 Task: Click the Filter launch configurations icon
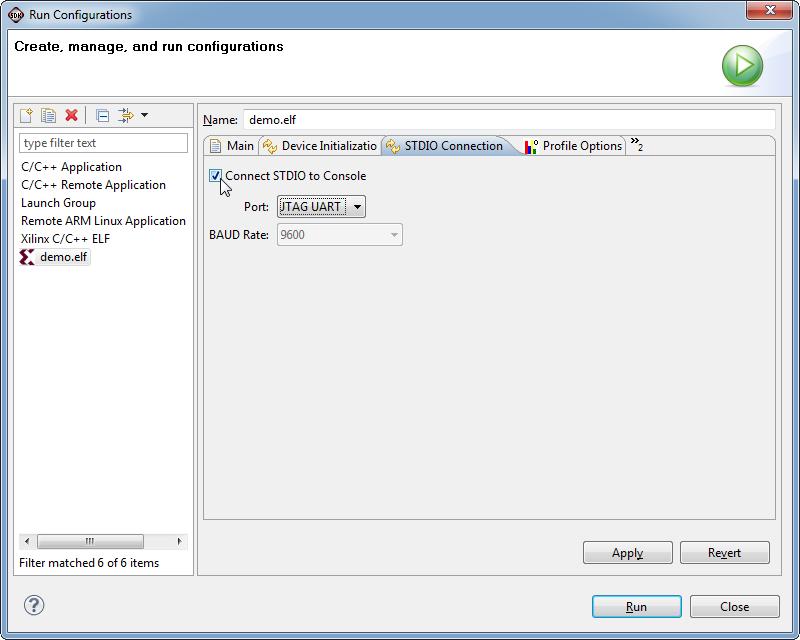[126, 115]
